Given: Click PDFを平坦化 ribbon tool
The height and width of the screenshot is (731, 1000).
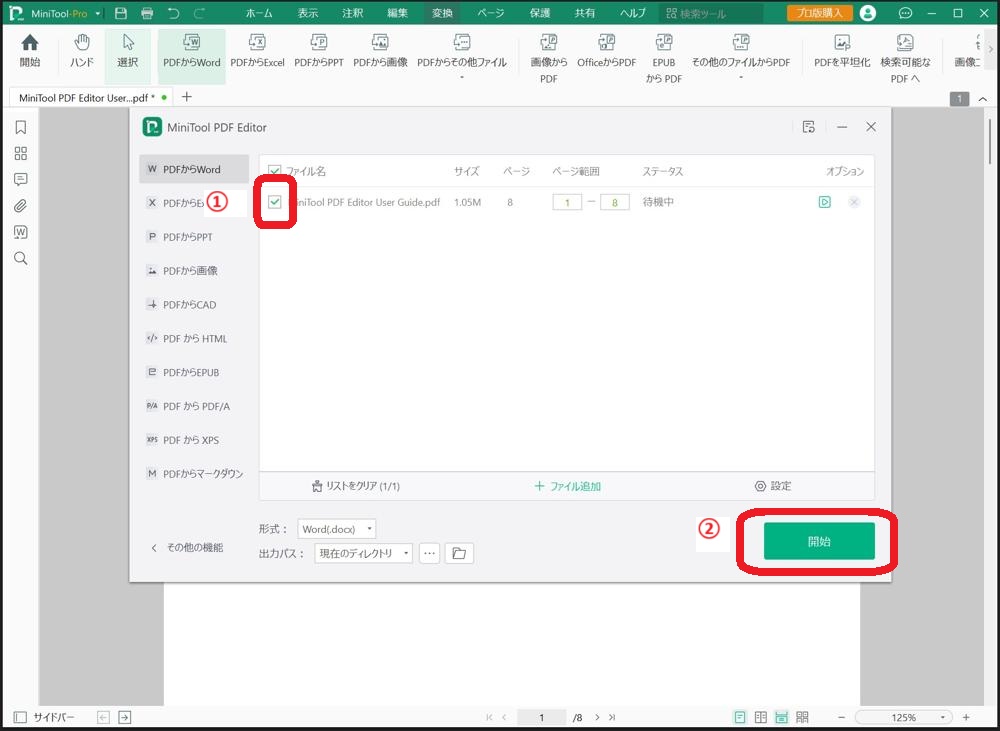Looking at the screenshot, I should (x=842, y=52).
